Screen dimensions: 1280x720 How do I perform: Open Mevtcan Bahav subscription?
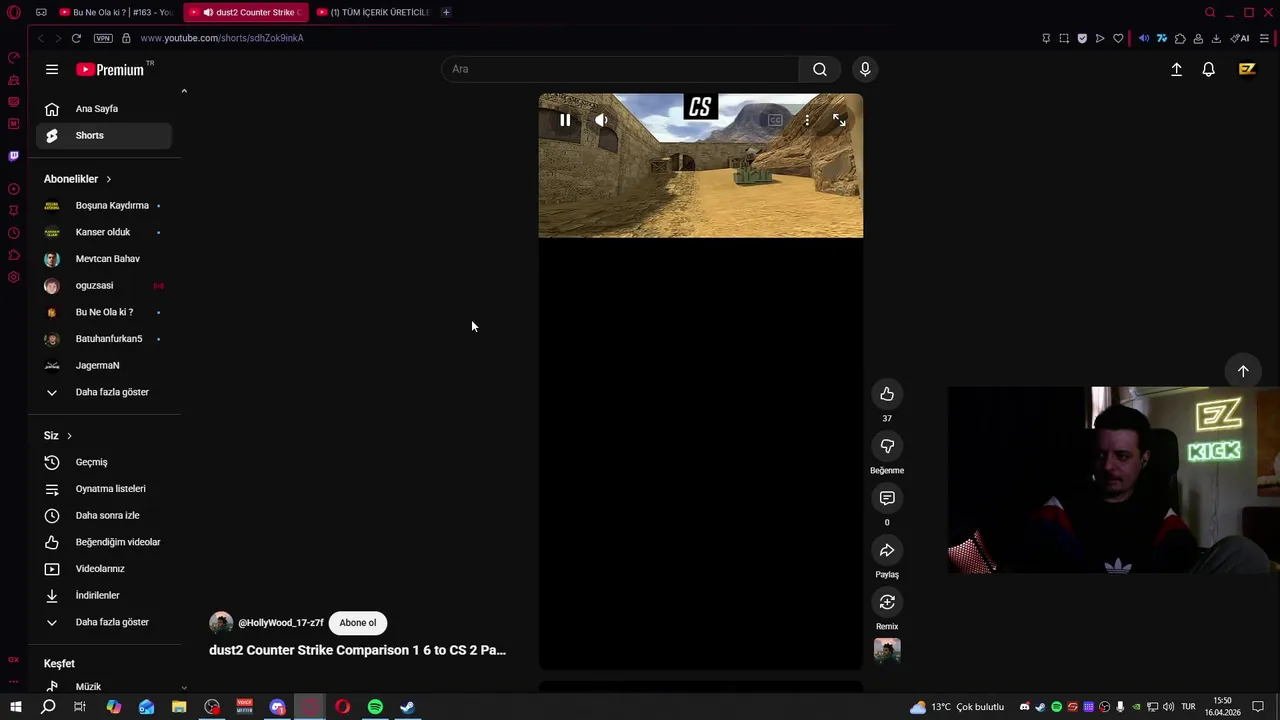pyautogui.click(x=104, y=259)
